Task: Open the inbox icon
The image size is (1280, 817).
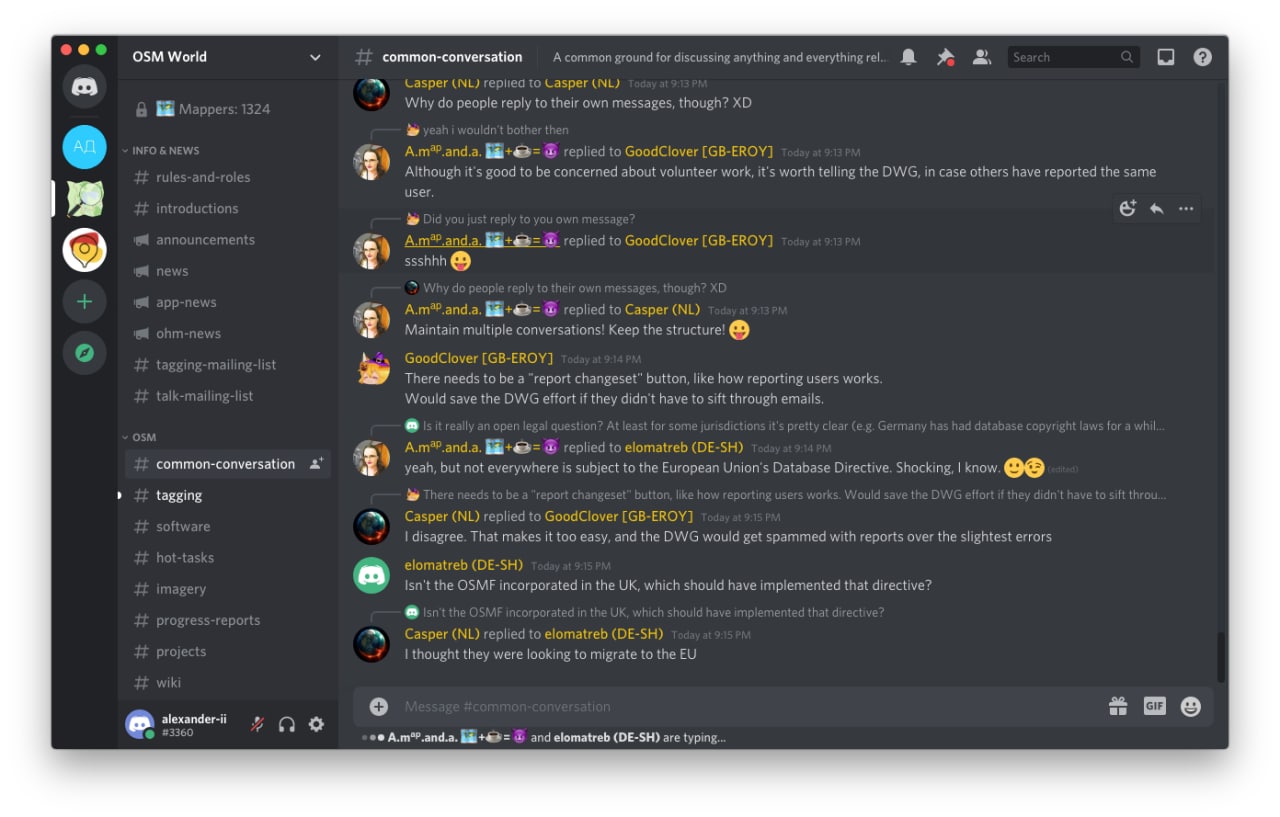Action: (1166, 57)
